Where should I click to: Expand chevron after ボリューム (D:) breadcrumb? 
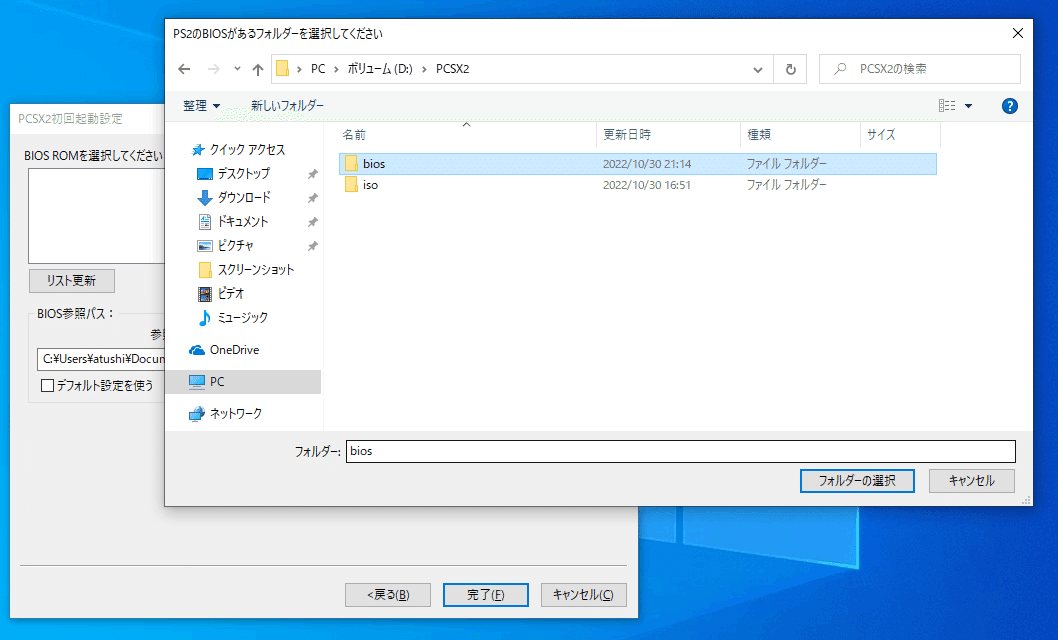[x=424, y=69]
